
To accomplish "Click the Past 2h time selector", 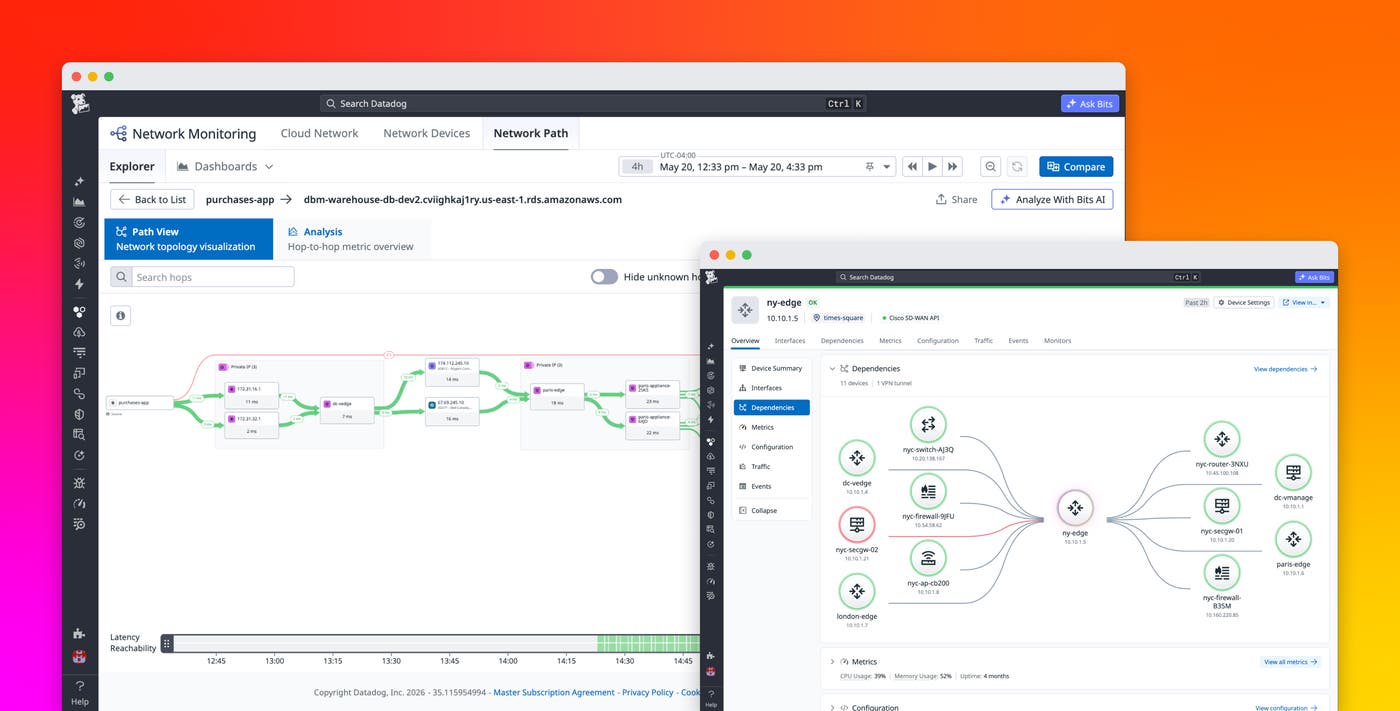I will 1196,302.
